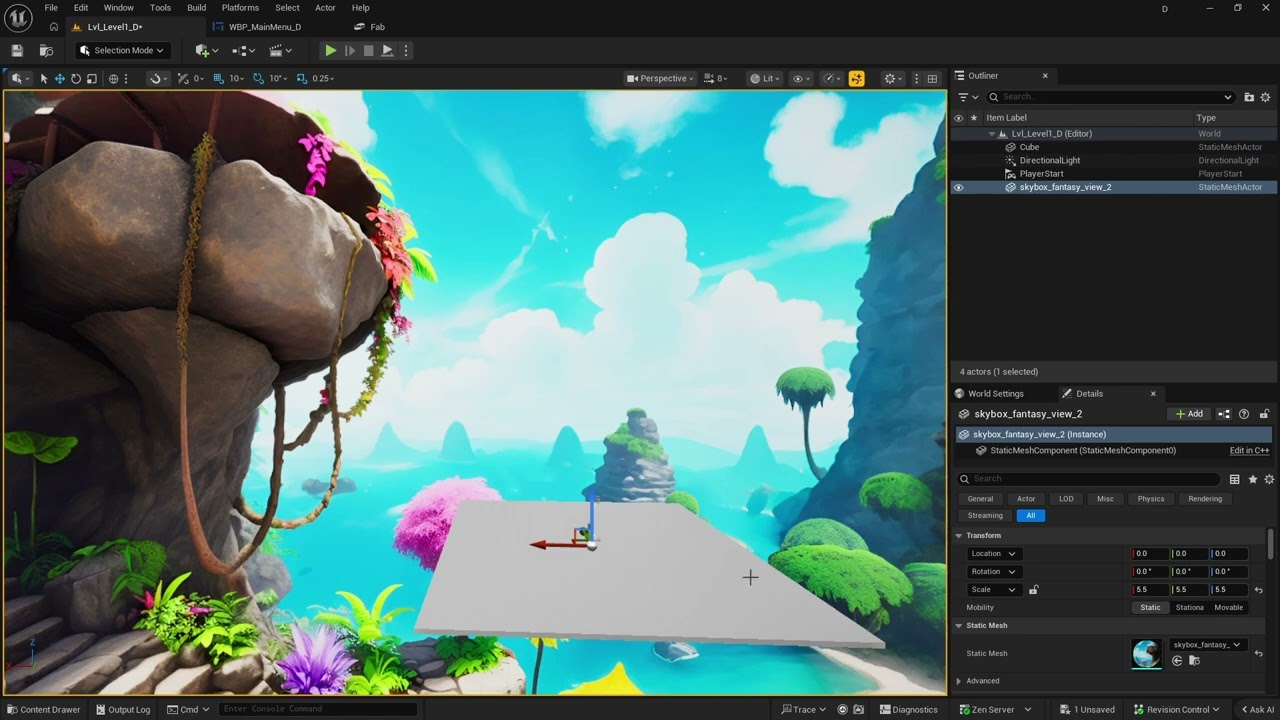Select the Scale tool in viewport toolbar
The width and height of the screenshot is (1280, 720).
pos(92,78)
